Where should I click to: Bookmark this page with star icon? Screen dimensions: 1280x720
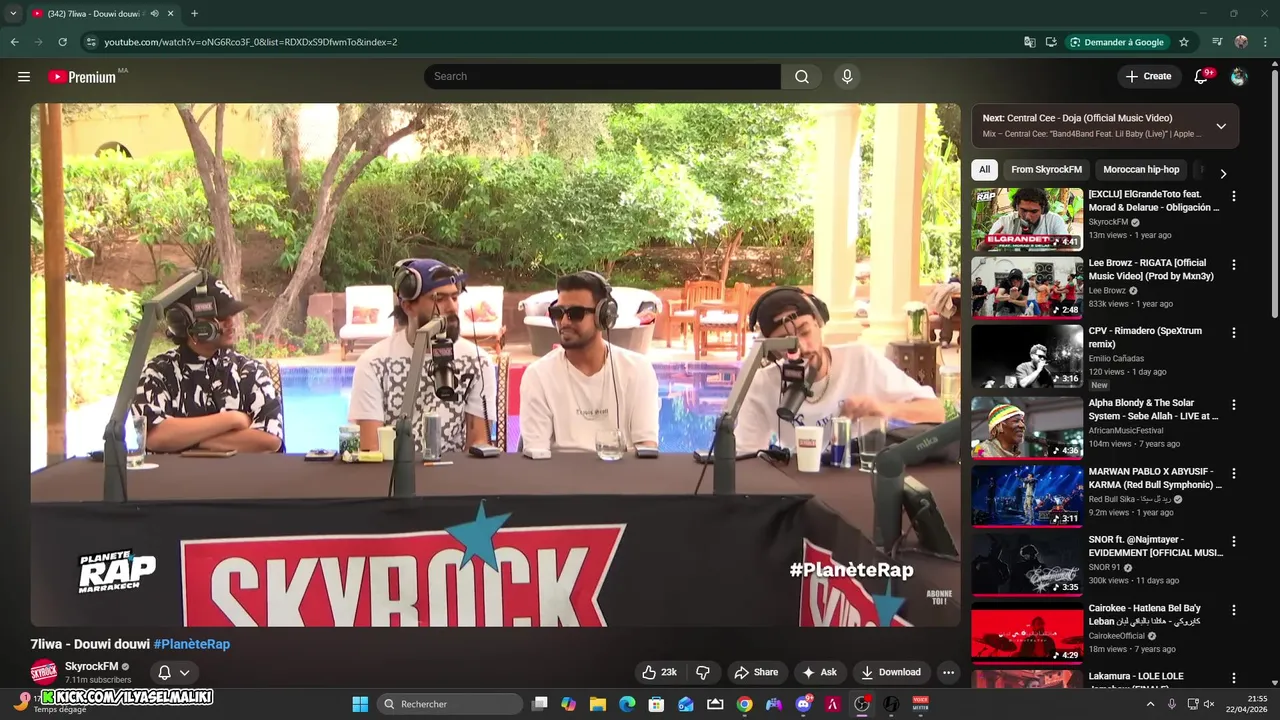(1184, 42)
